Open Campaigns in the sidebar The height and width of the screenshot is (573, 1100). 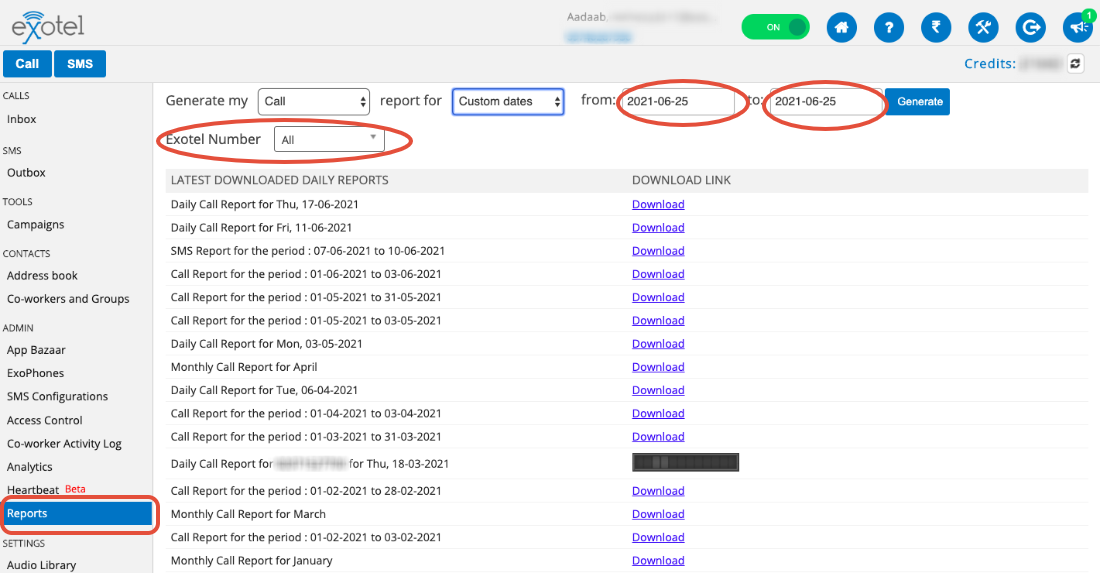point(36,224)
